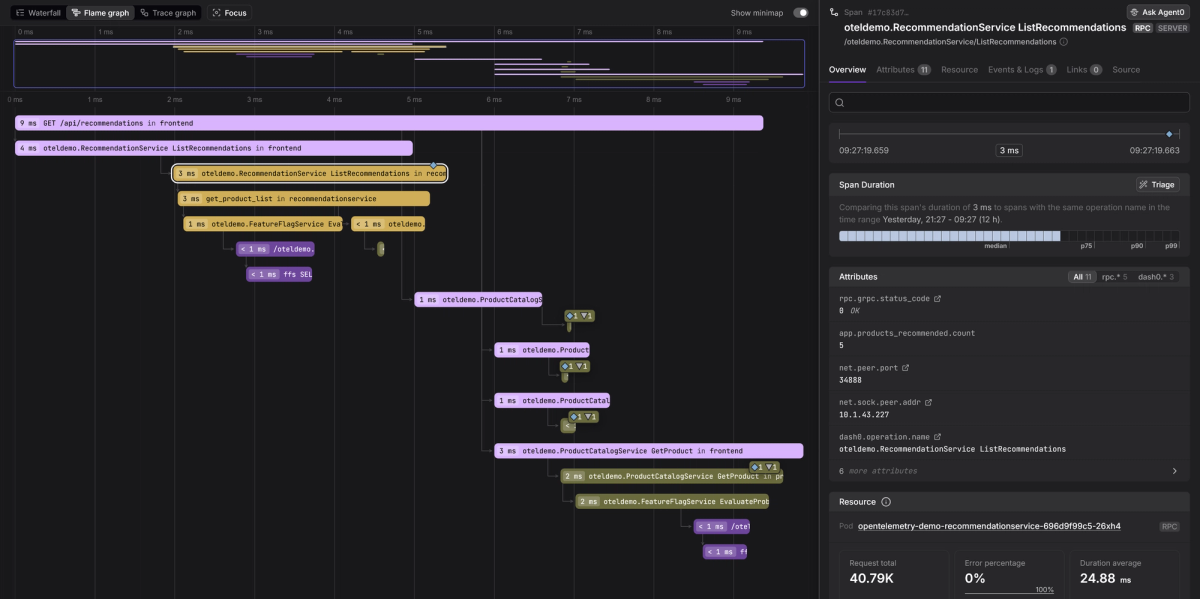
Task: Click link icon beside dash0.operation.name
Action: click(936, 437)
